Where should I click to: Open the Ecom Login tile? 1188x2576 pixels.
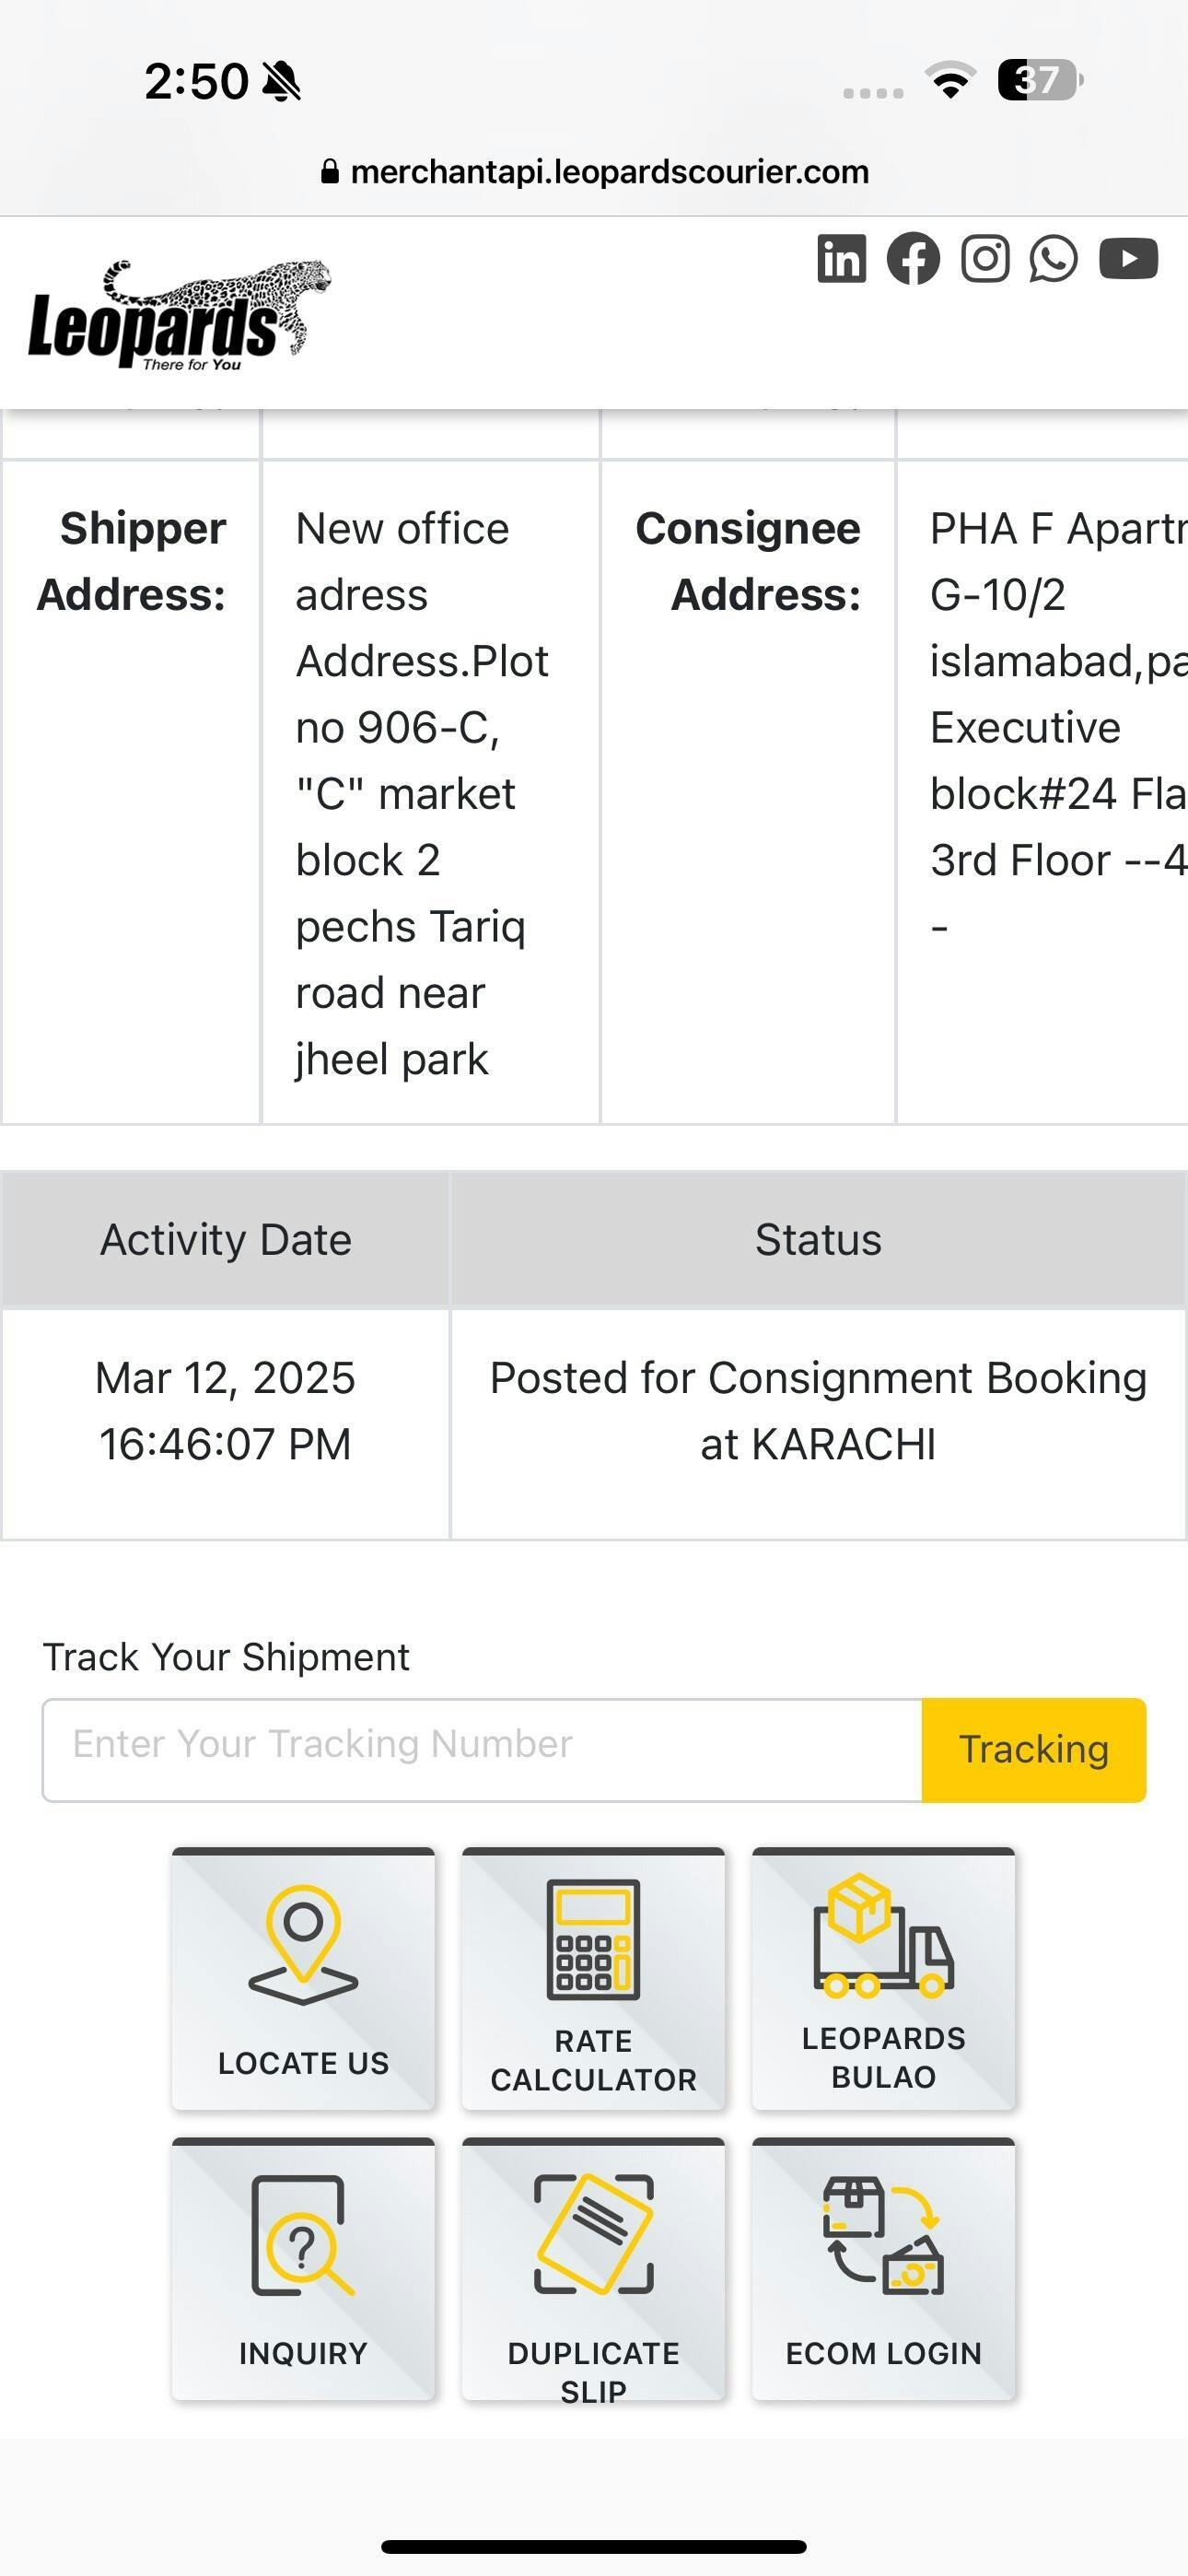883,2268
